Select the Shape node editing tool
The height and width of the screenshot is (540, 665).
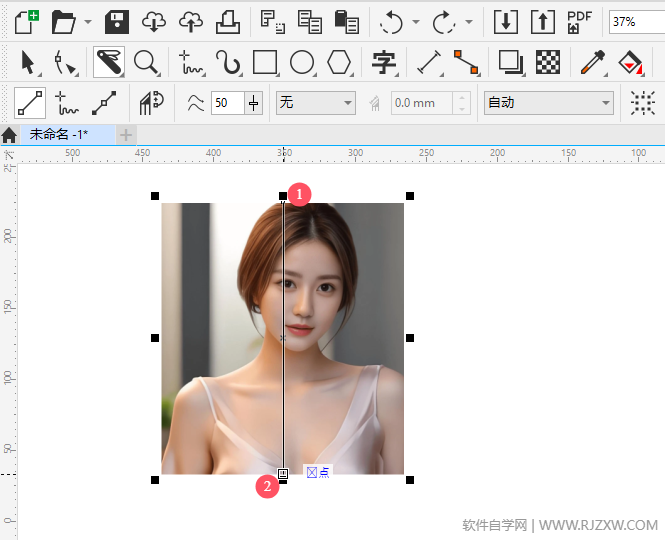[66, 63]
